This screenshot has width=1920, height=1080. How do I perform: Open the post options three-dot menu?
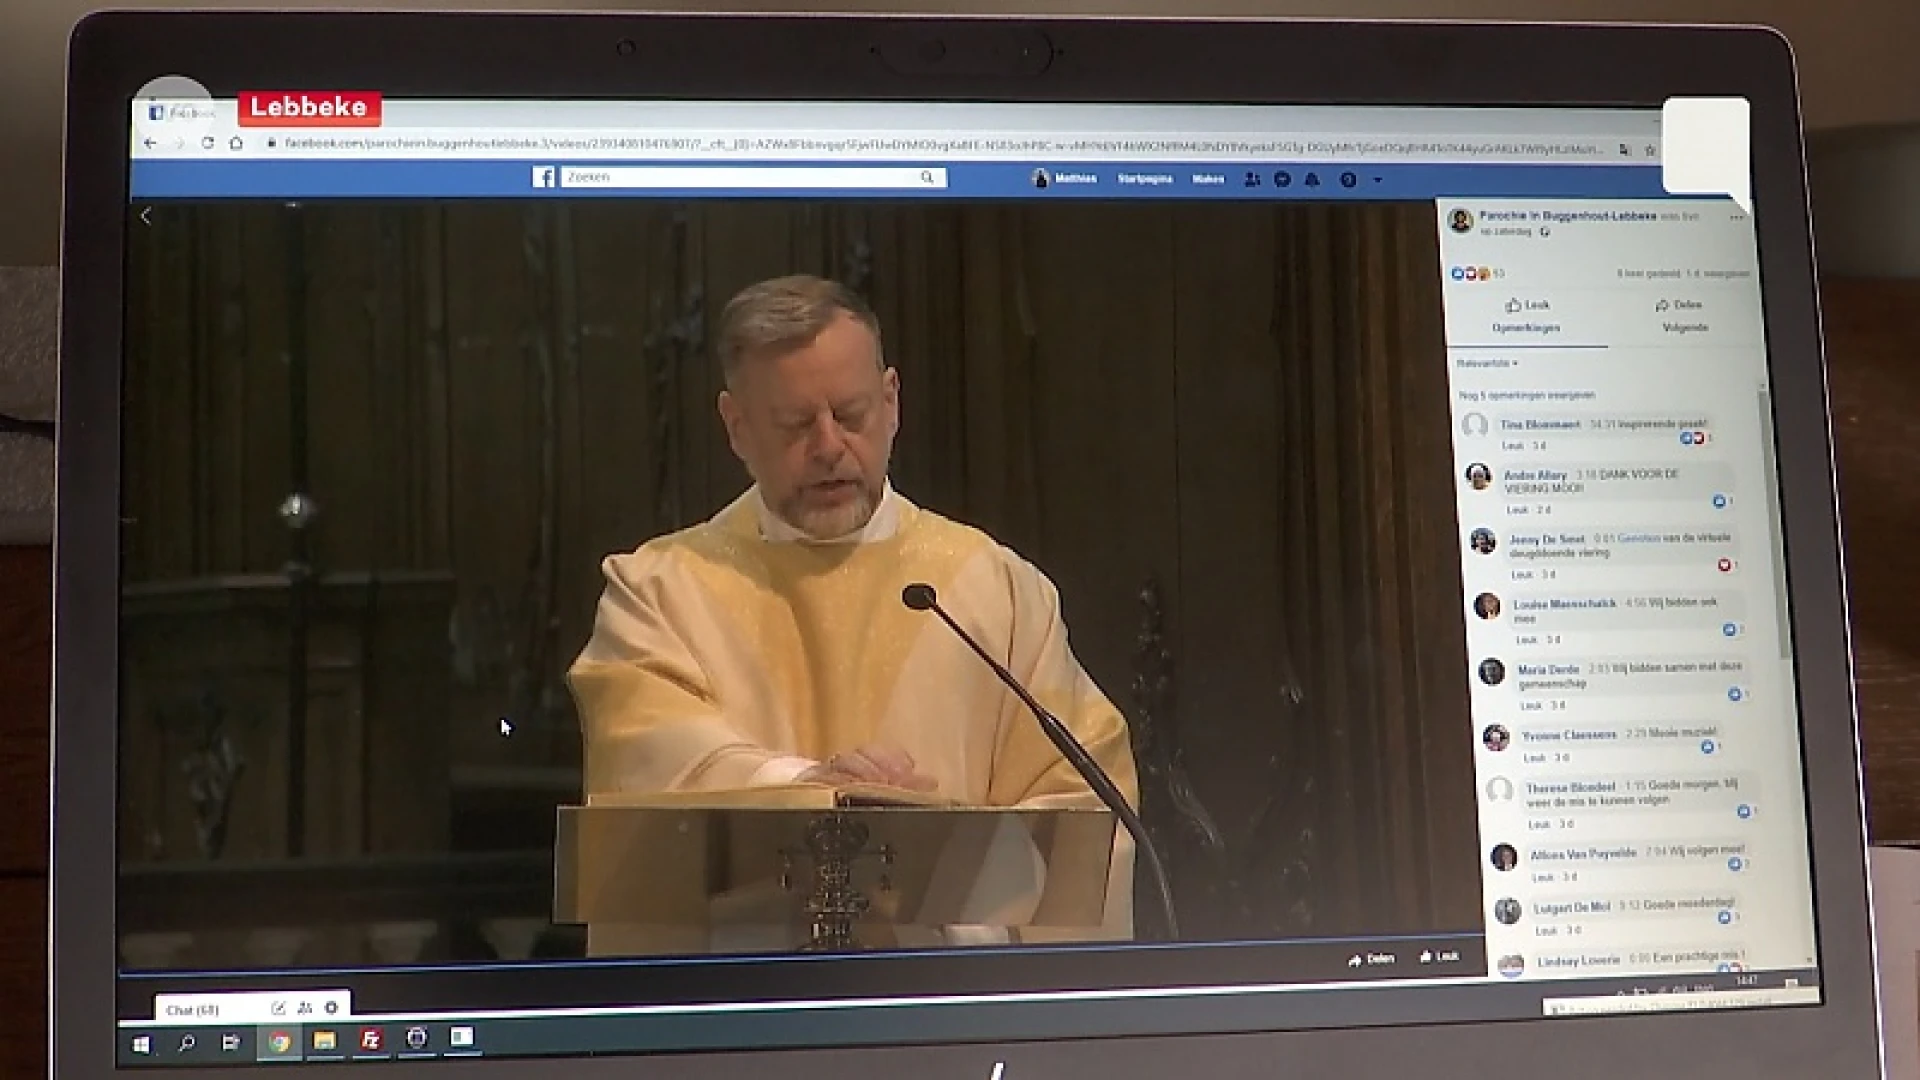click(1737, 217)
